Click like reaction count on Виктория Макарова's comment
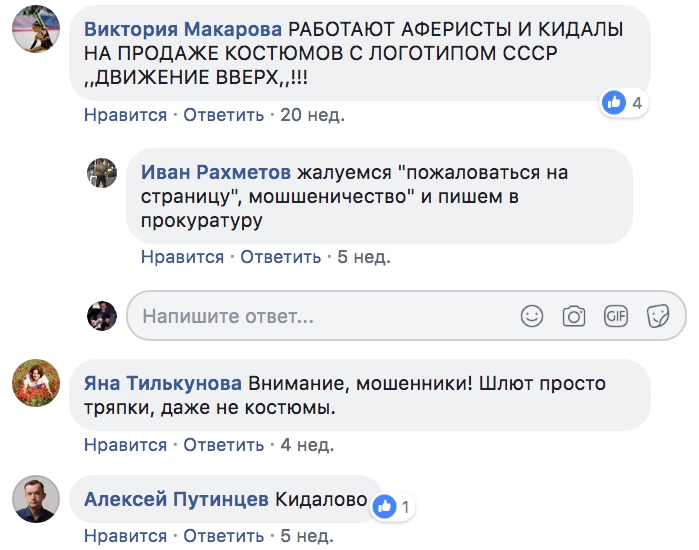Image resolution: width=699 pixels, height=550 pixels. pos(624,102)
